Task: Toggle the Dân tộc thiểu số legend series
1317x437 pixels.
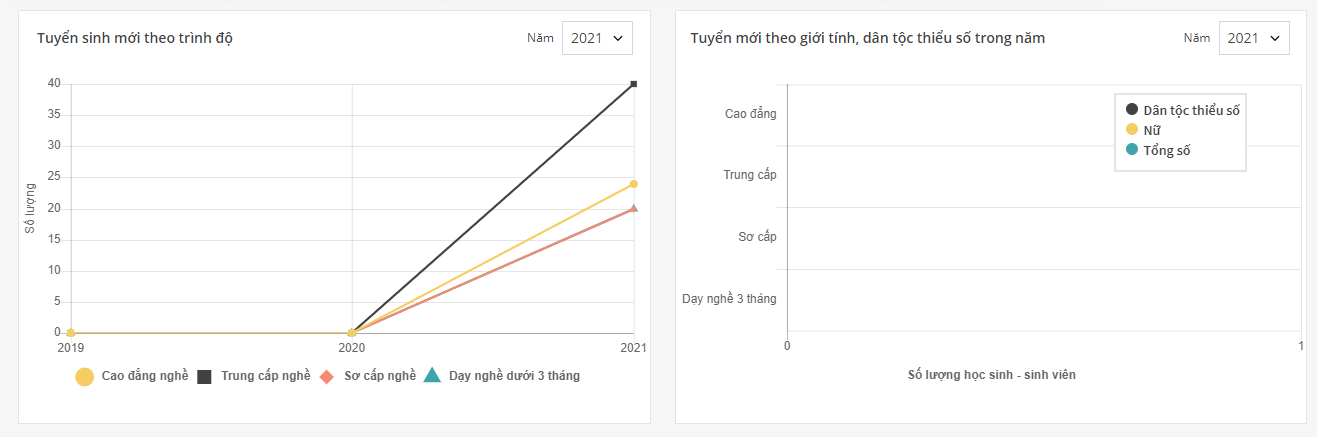Action: 1183,110
